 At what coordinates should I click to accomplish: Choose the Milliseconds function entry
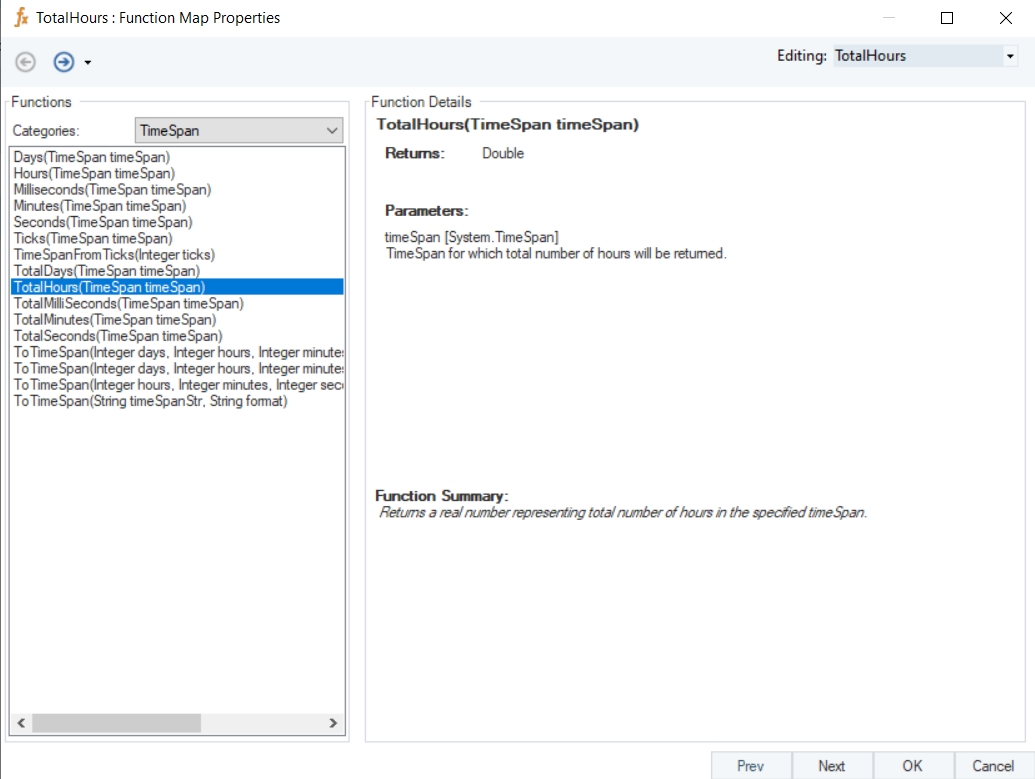112,189
